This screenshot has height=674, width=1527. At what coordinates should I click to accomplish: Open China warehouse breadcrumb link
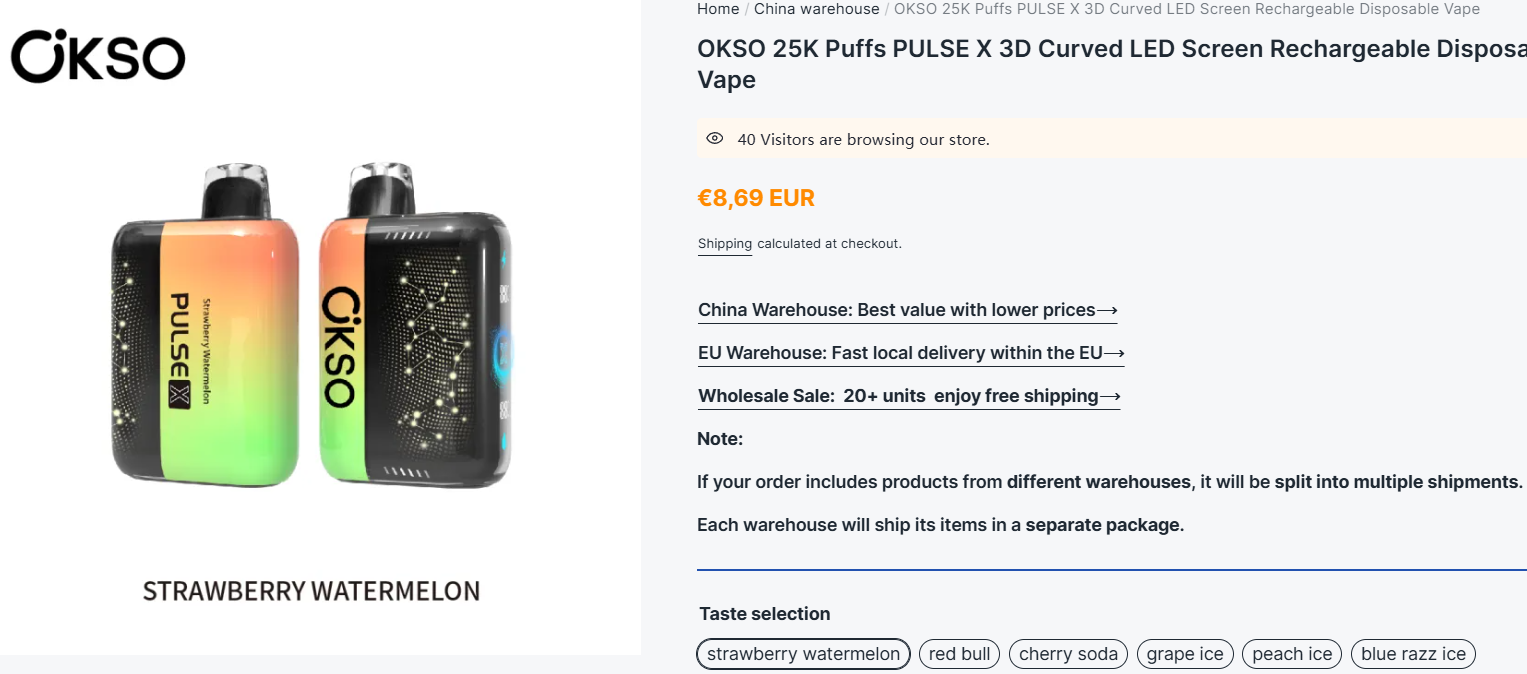pyautogui.click(x=816, y=9)
